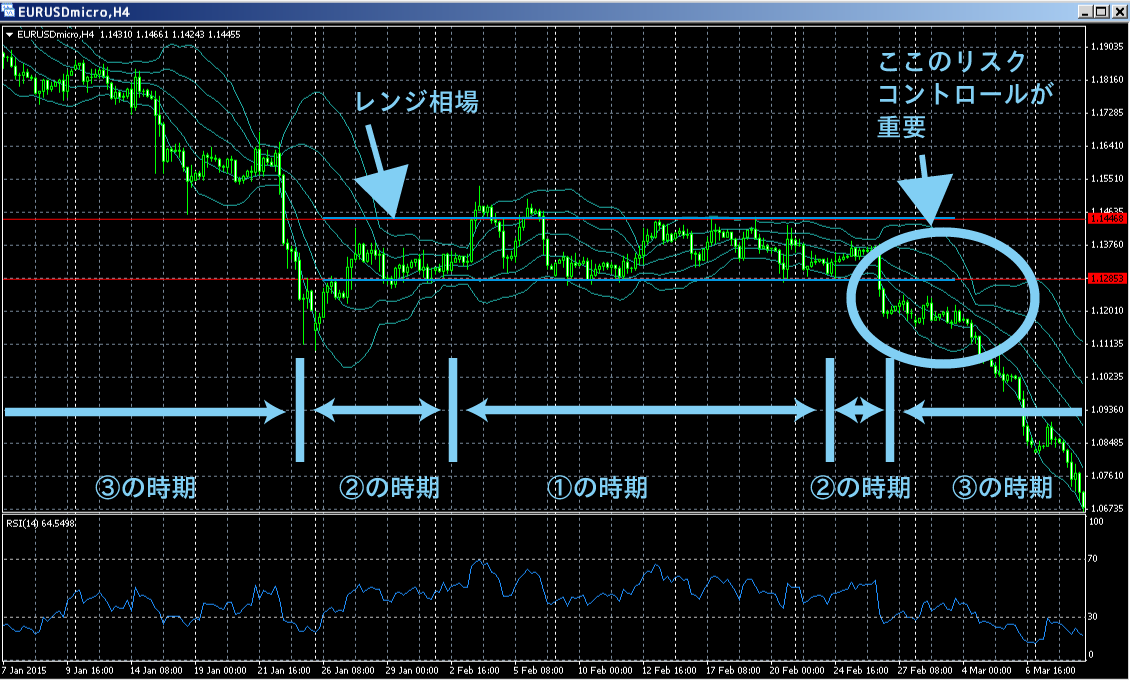The image size is (1130, 680).
Task: Close the EURUSDmicro,H4 chart window
Action: 1119,11
